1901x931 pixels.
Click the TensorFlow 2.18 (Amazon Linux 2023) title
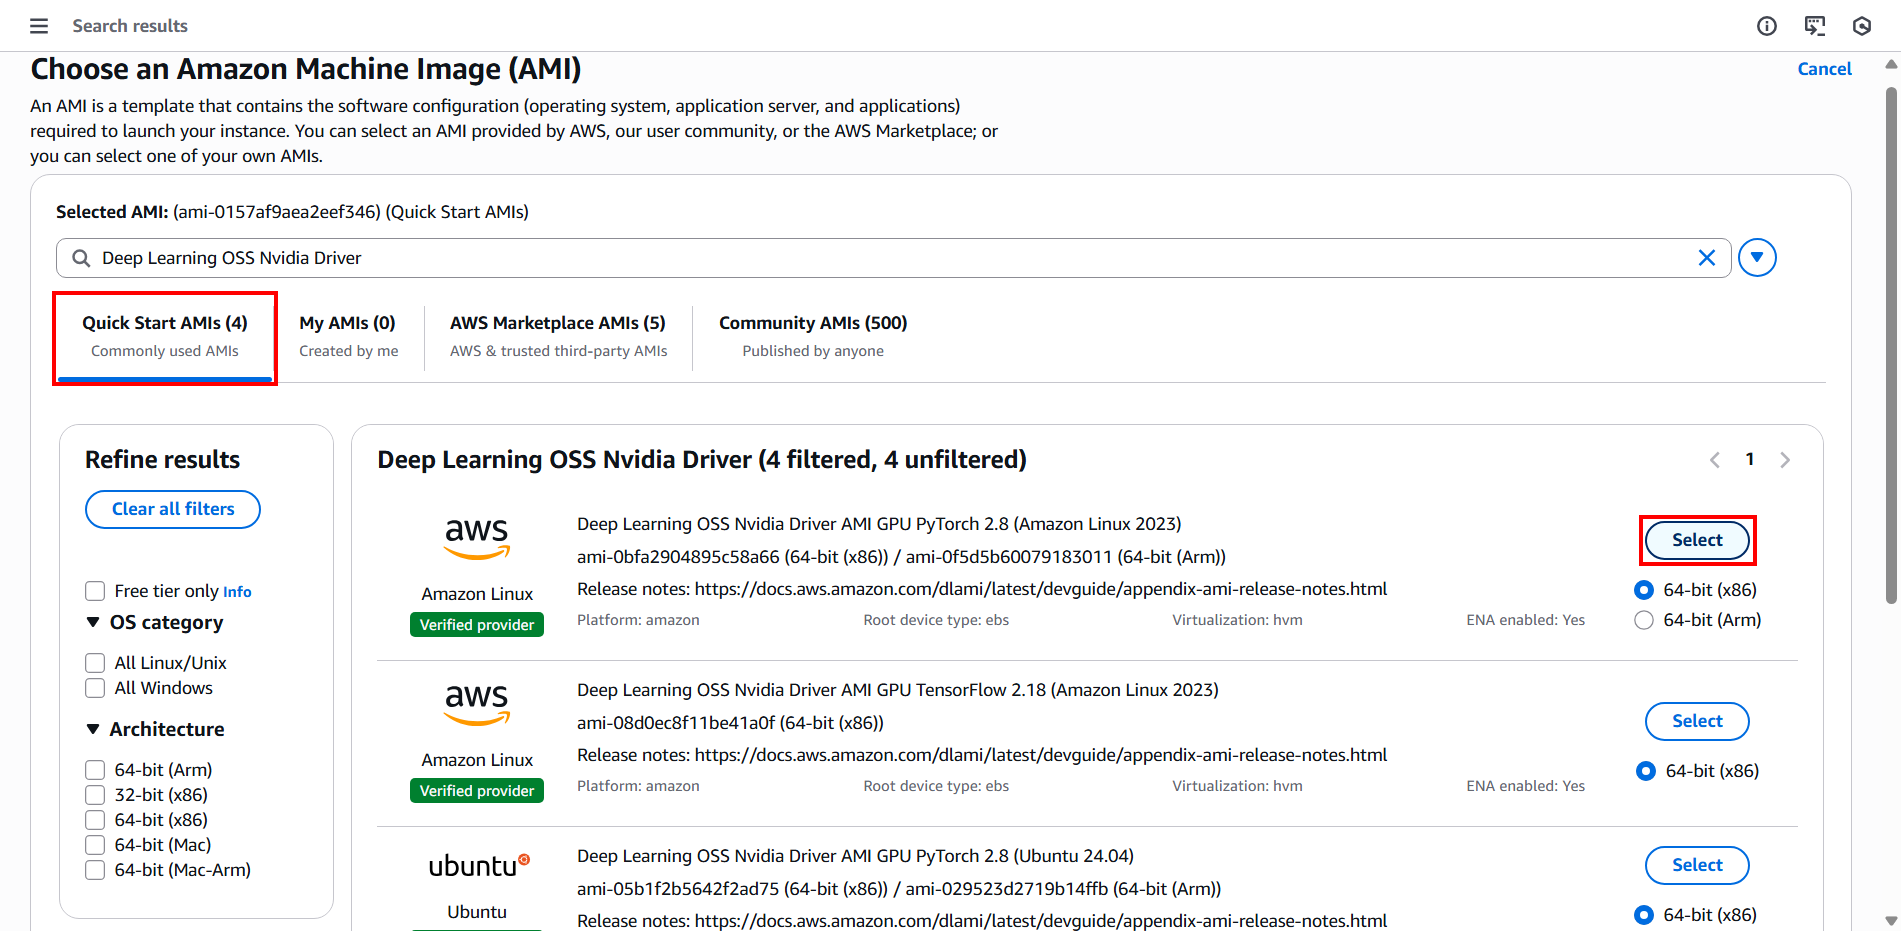898,690
